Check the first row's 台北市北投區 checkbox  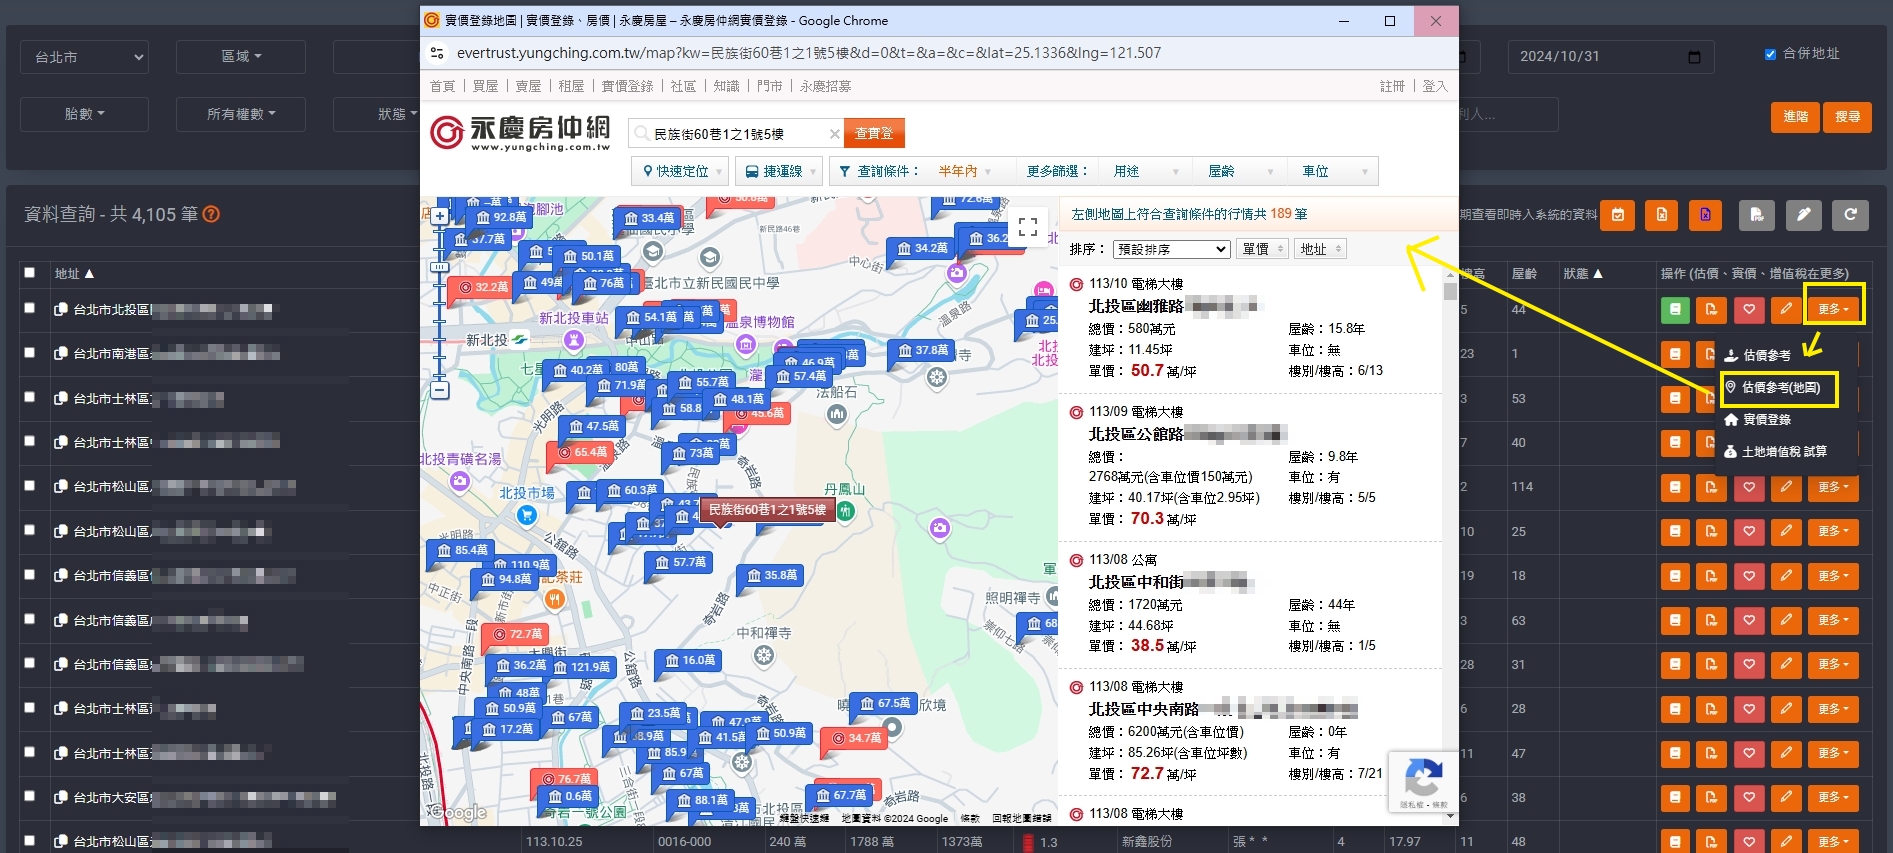(30, 309)
